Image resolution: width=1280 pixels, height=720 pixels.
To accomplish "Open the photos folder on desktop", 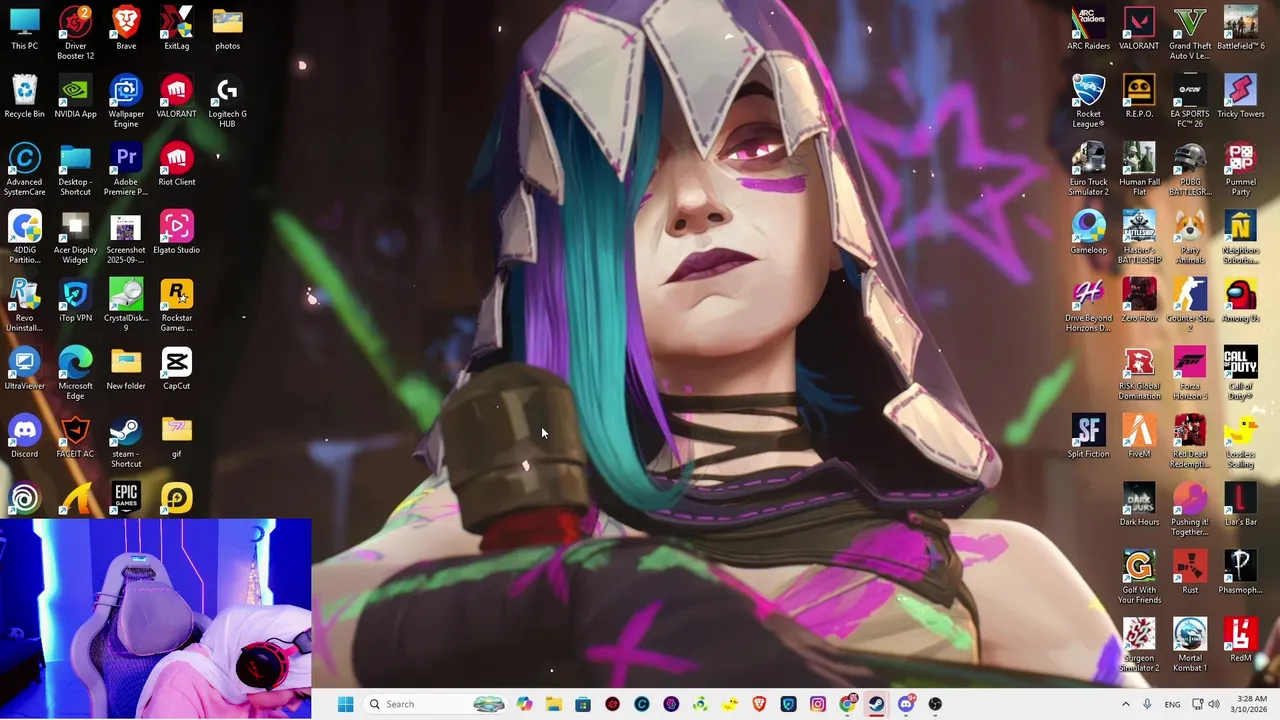I will click(x=227, y=29).
